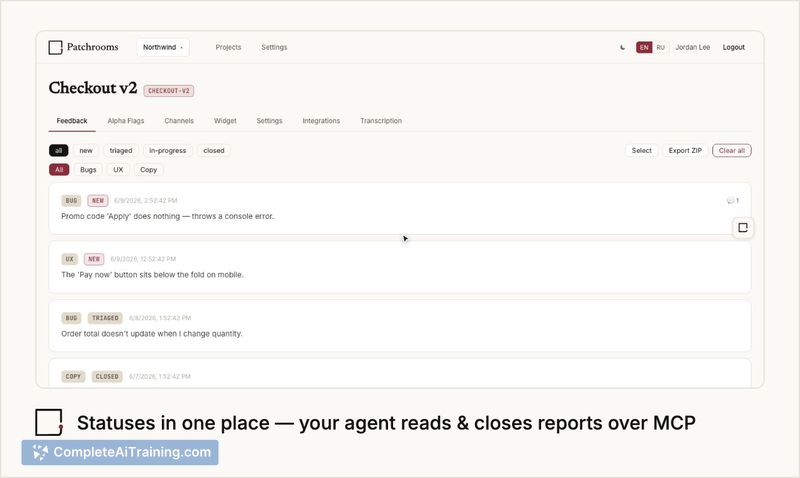The width and height of the screenshot is (800, 478).
Task: Filter feedback by 'in-progress' status
Action: (x=167, y=150)
